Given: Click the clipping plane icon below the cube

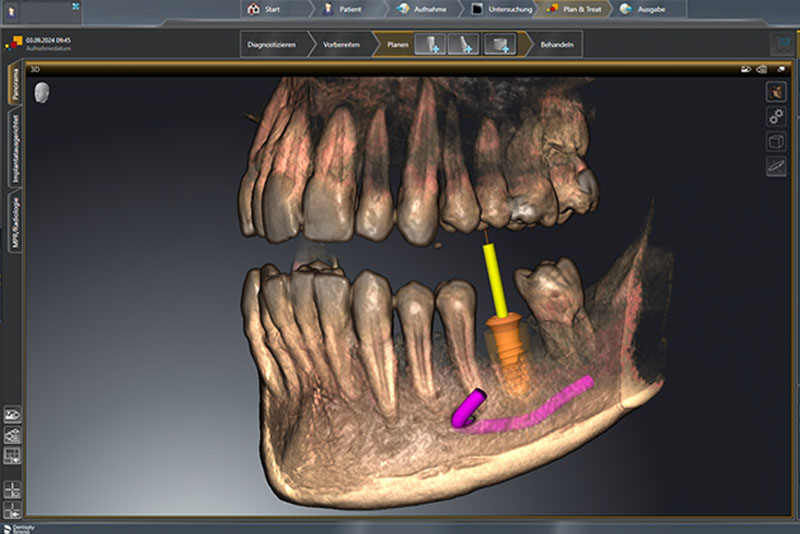Looking at the screenshot, I should coord(775,166).
